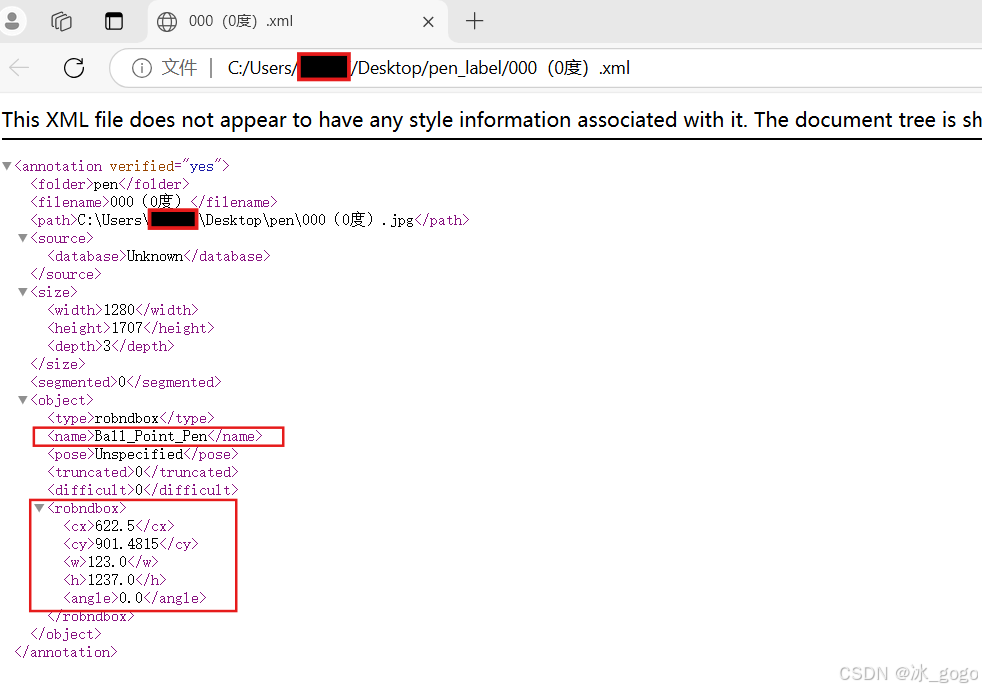This screenshot has width=982, height=691.
Task: Collapse the source node
Action: point(23,238)
